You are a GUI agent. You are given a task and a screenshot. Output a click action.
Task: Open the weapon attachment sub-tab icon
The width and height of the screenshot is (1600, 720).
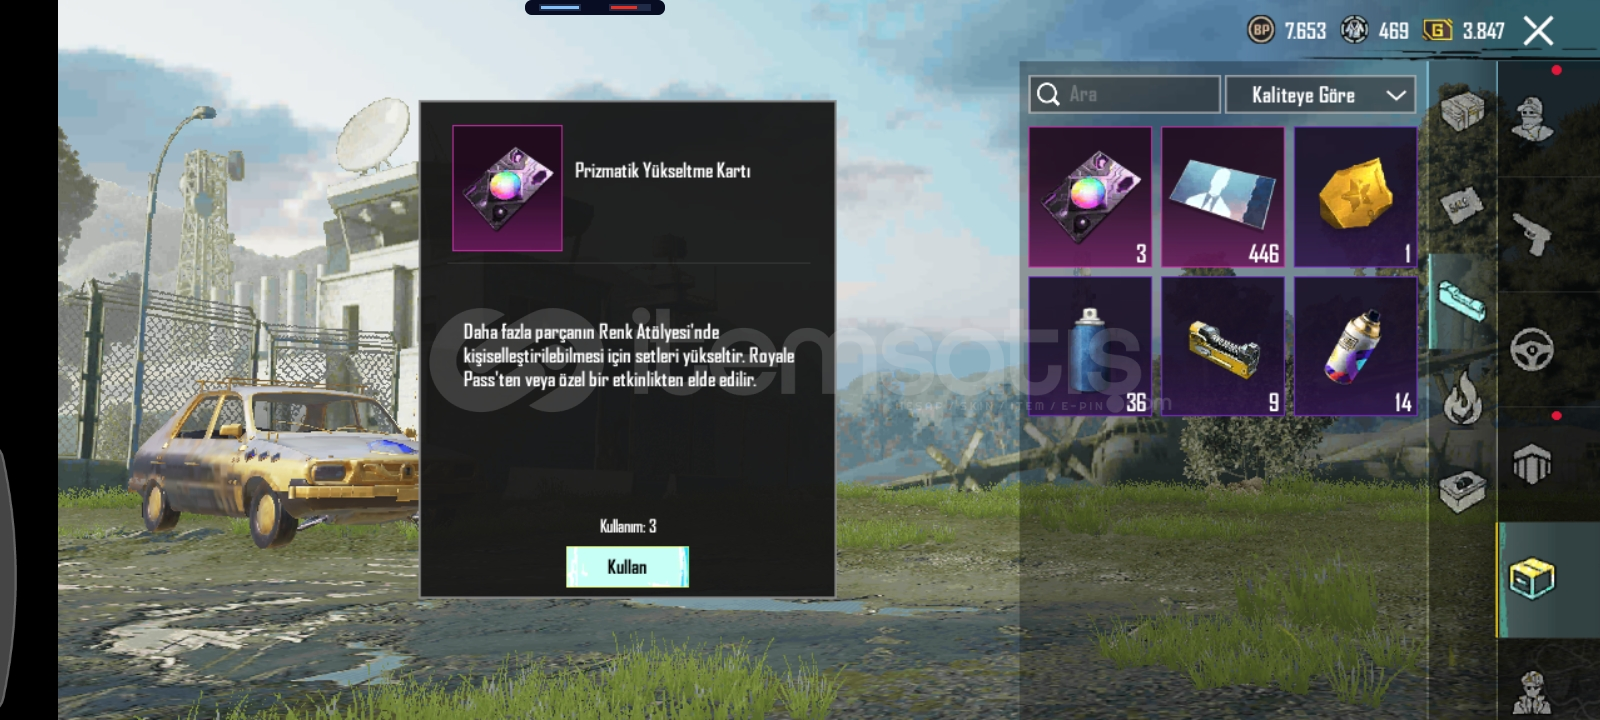pyautogui.click(x=1462, y=298)
